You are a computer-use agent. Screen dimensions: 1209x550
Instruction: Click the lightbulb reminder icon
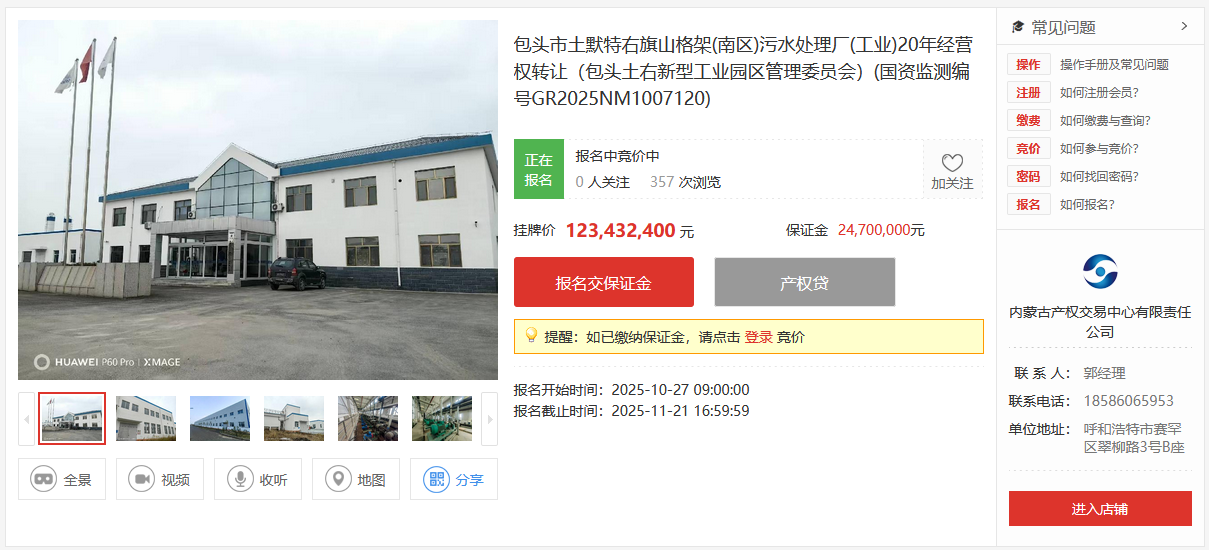[531, 335]
